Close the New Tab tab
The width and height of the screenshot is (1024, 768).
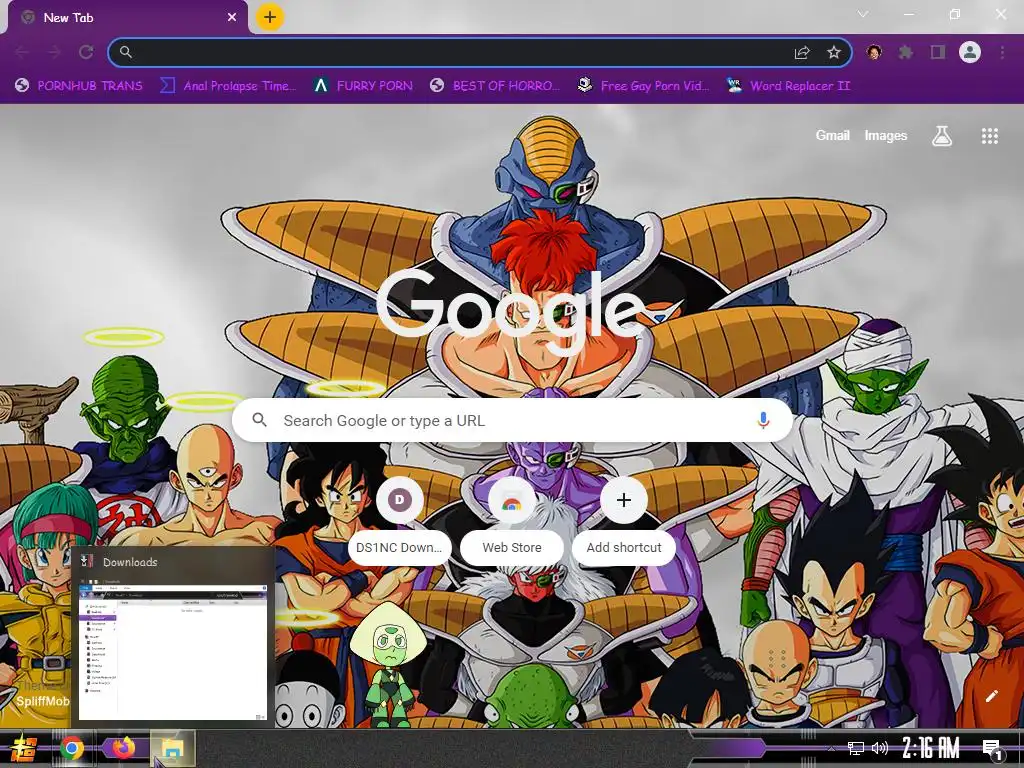point(232,18)
